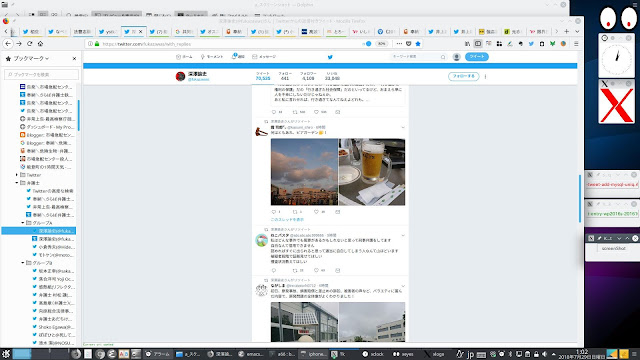Open the Library icon in Firefox toolbar
This screenshot has width=640, height=360.
pos(467,44)
